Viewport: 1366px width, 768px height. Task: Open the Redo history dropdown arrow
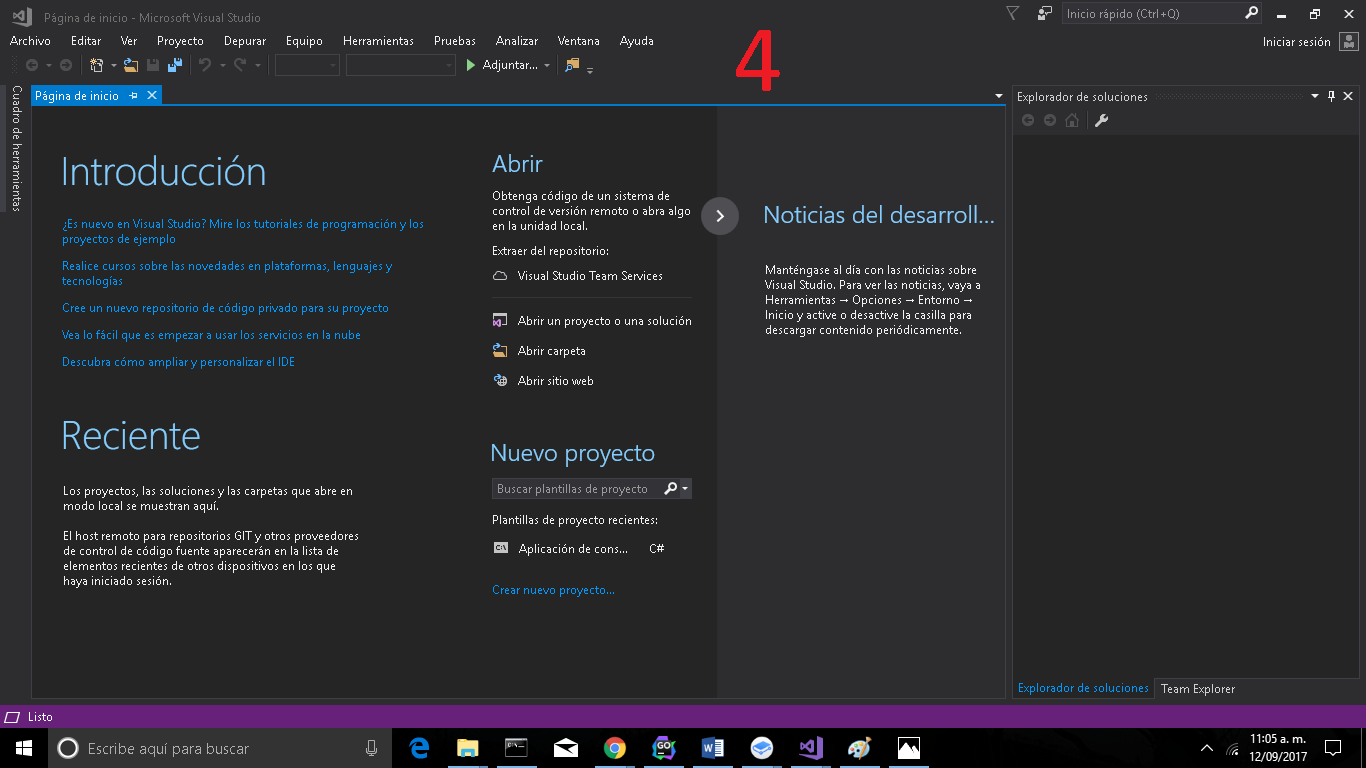pyautogui.click(x=257, y=66)
